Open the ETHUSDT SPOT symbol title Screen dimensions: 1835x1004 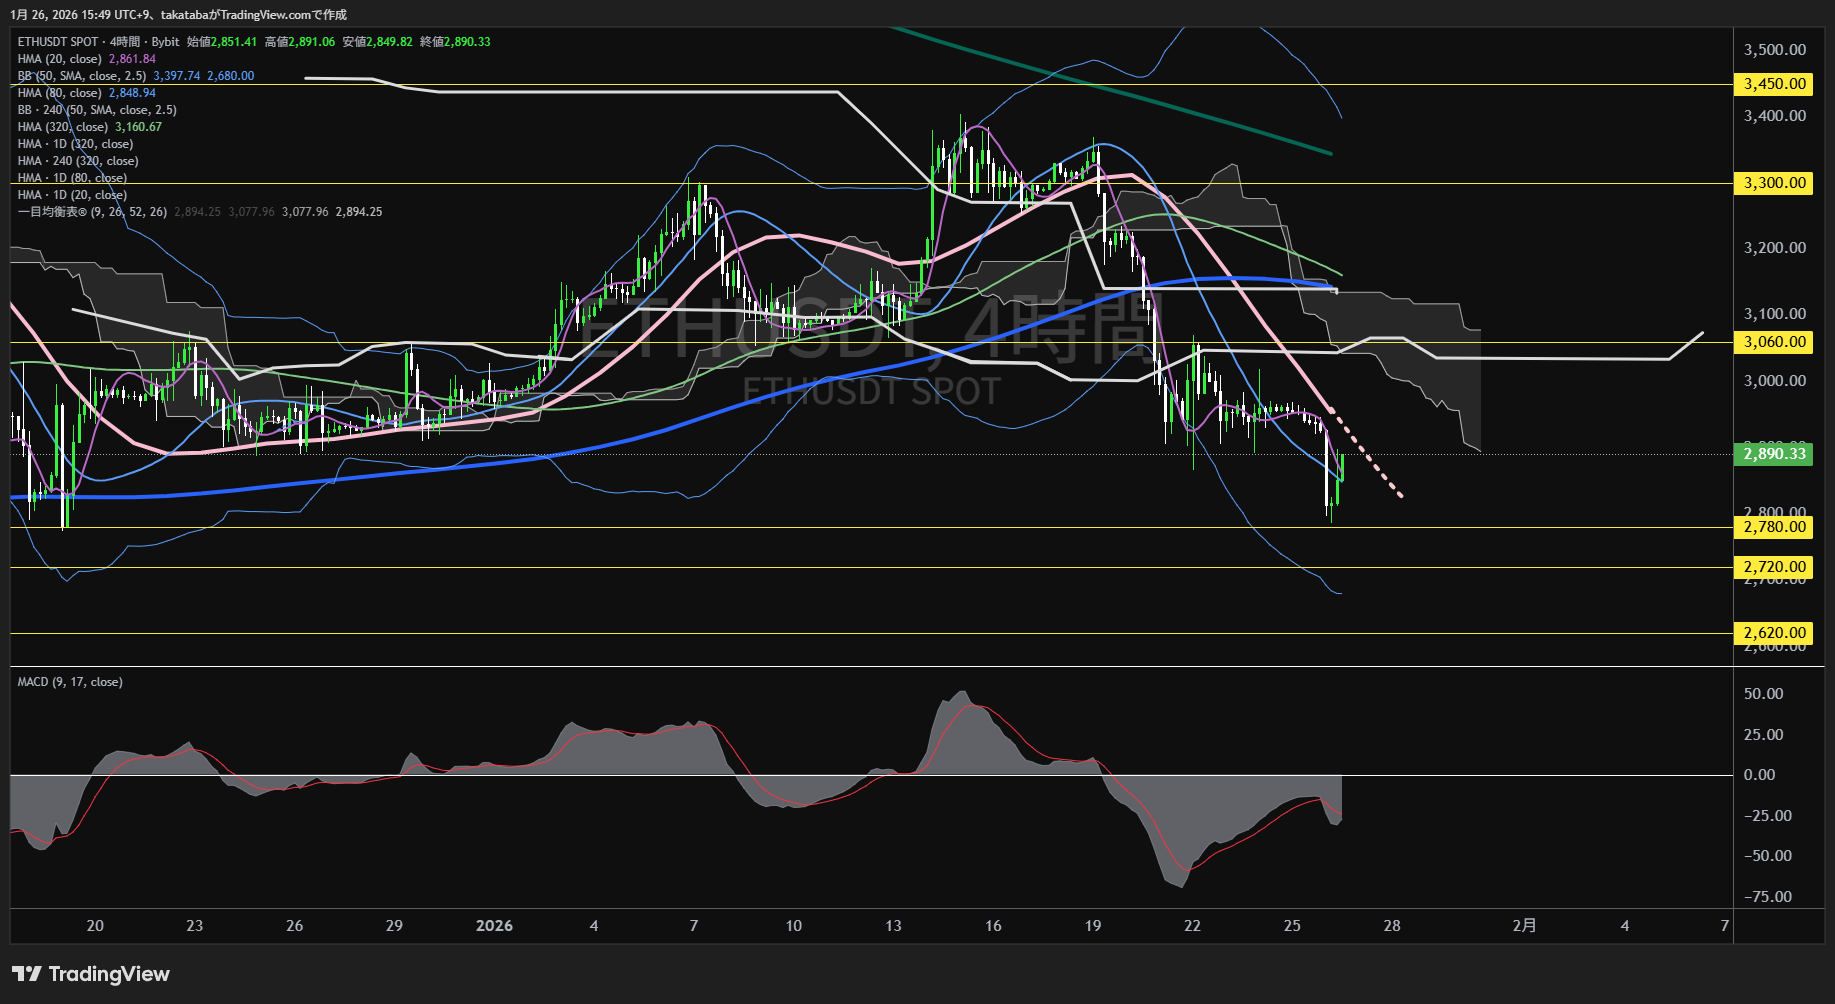point(58,42)
